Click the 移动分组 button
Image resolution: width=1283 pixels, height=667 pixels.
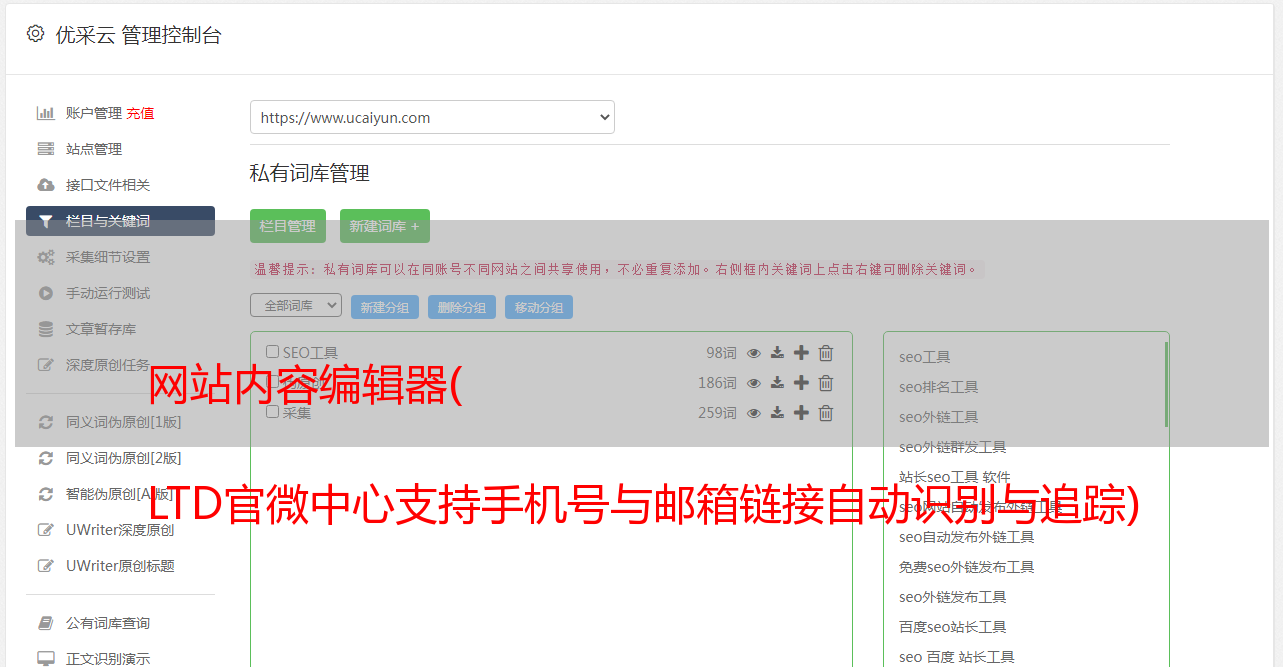(x=539, y=307)
